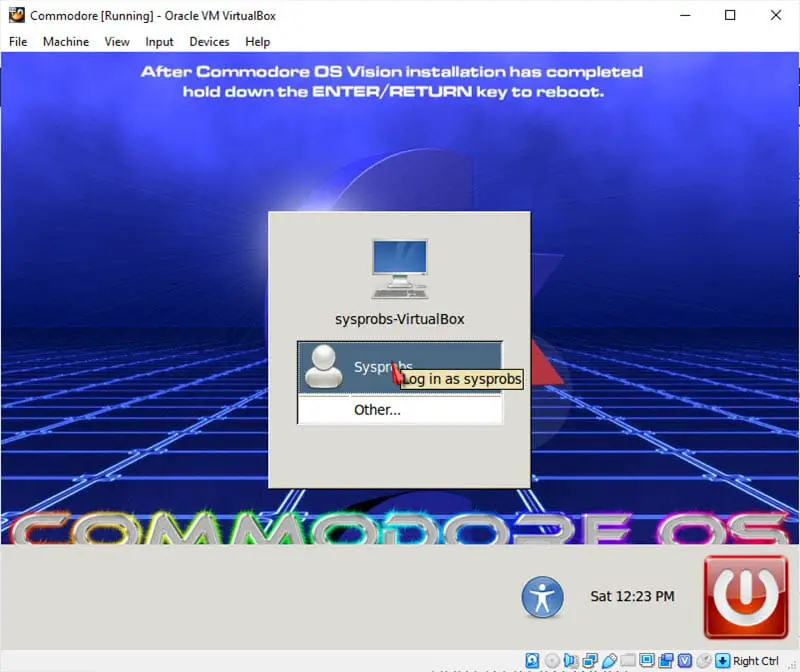Choose the Other... login option
Viewport: 800px width, 672px height.
399,409
